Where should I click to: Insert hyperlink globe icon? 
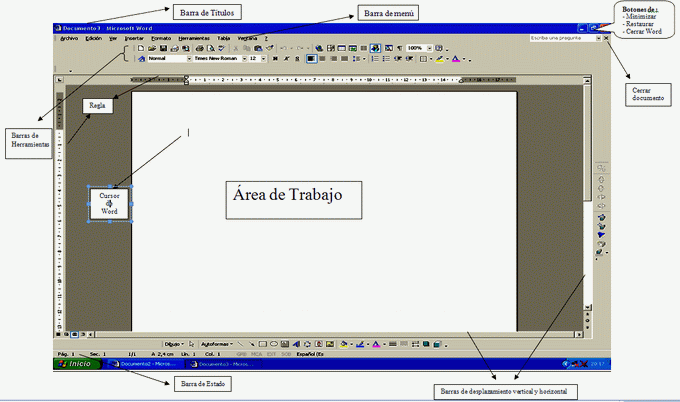pos(319,48)
